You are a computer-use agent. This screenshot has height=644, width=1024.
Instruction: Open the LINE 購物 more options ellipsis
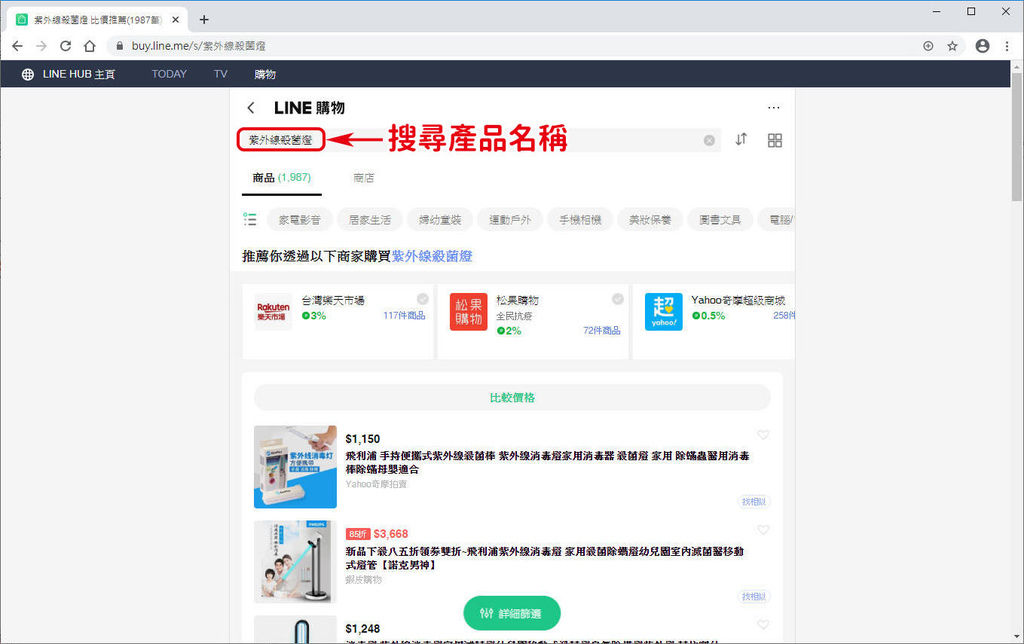pos(774,108)
